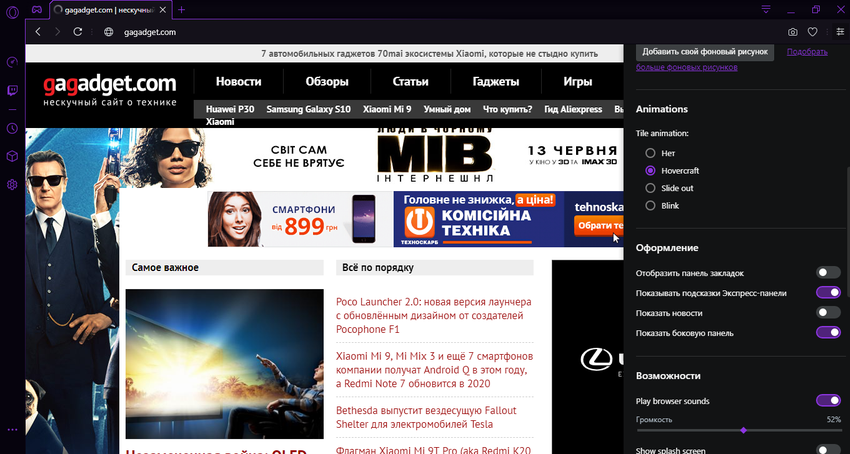Click Добавить свой фоновый рисунок button
Screen dimensions: 850x454
[704, 50]
